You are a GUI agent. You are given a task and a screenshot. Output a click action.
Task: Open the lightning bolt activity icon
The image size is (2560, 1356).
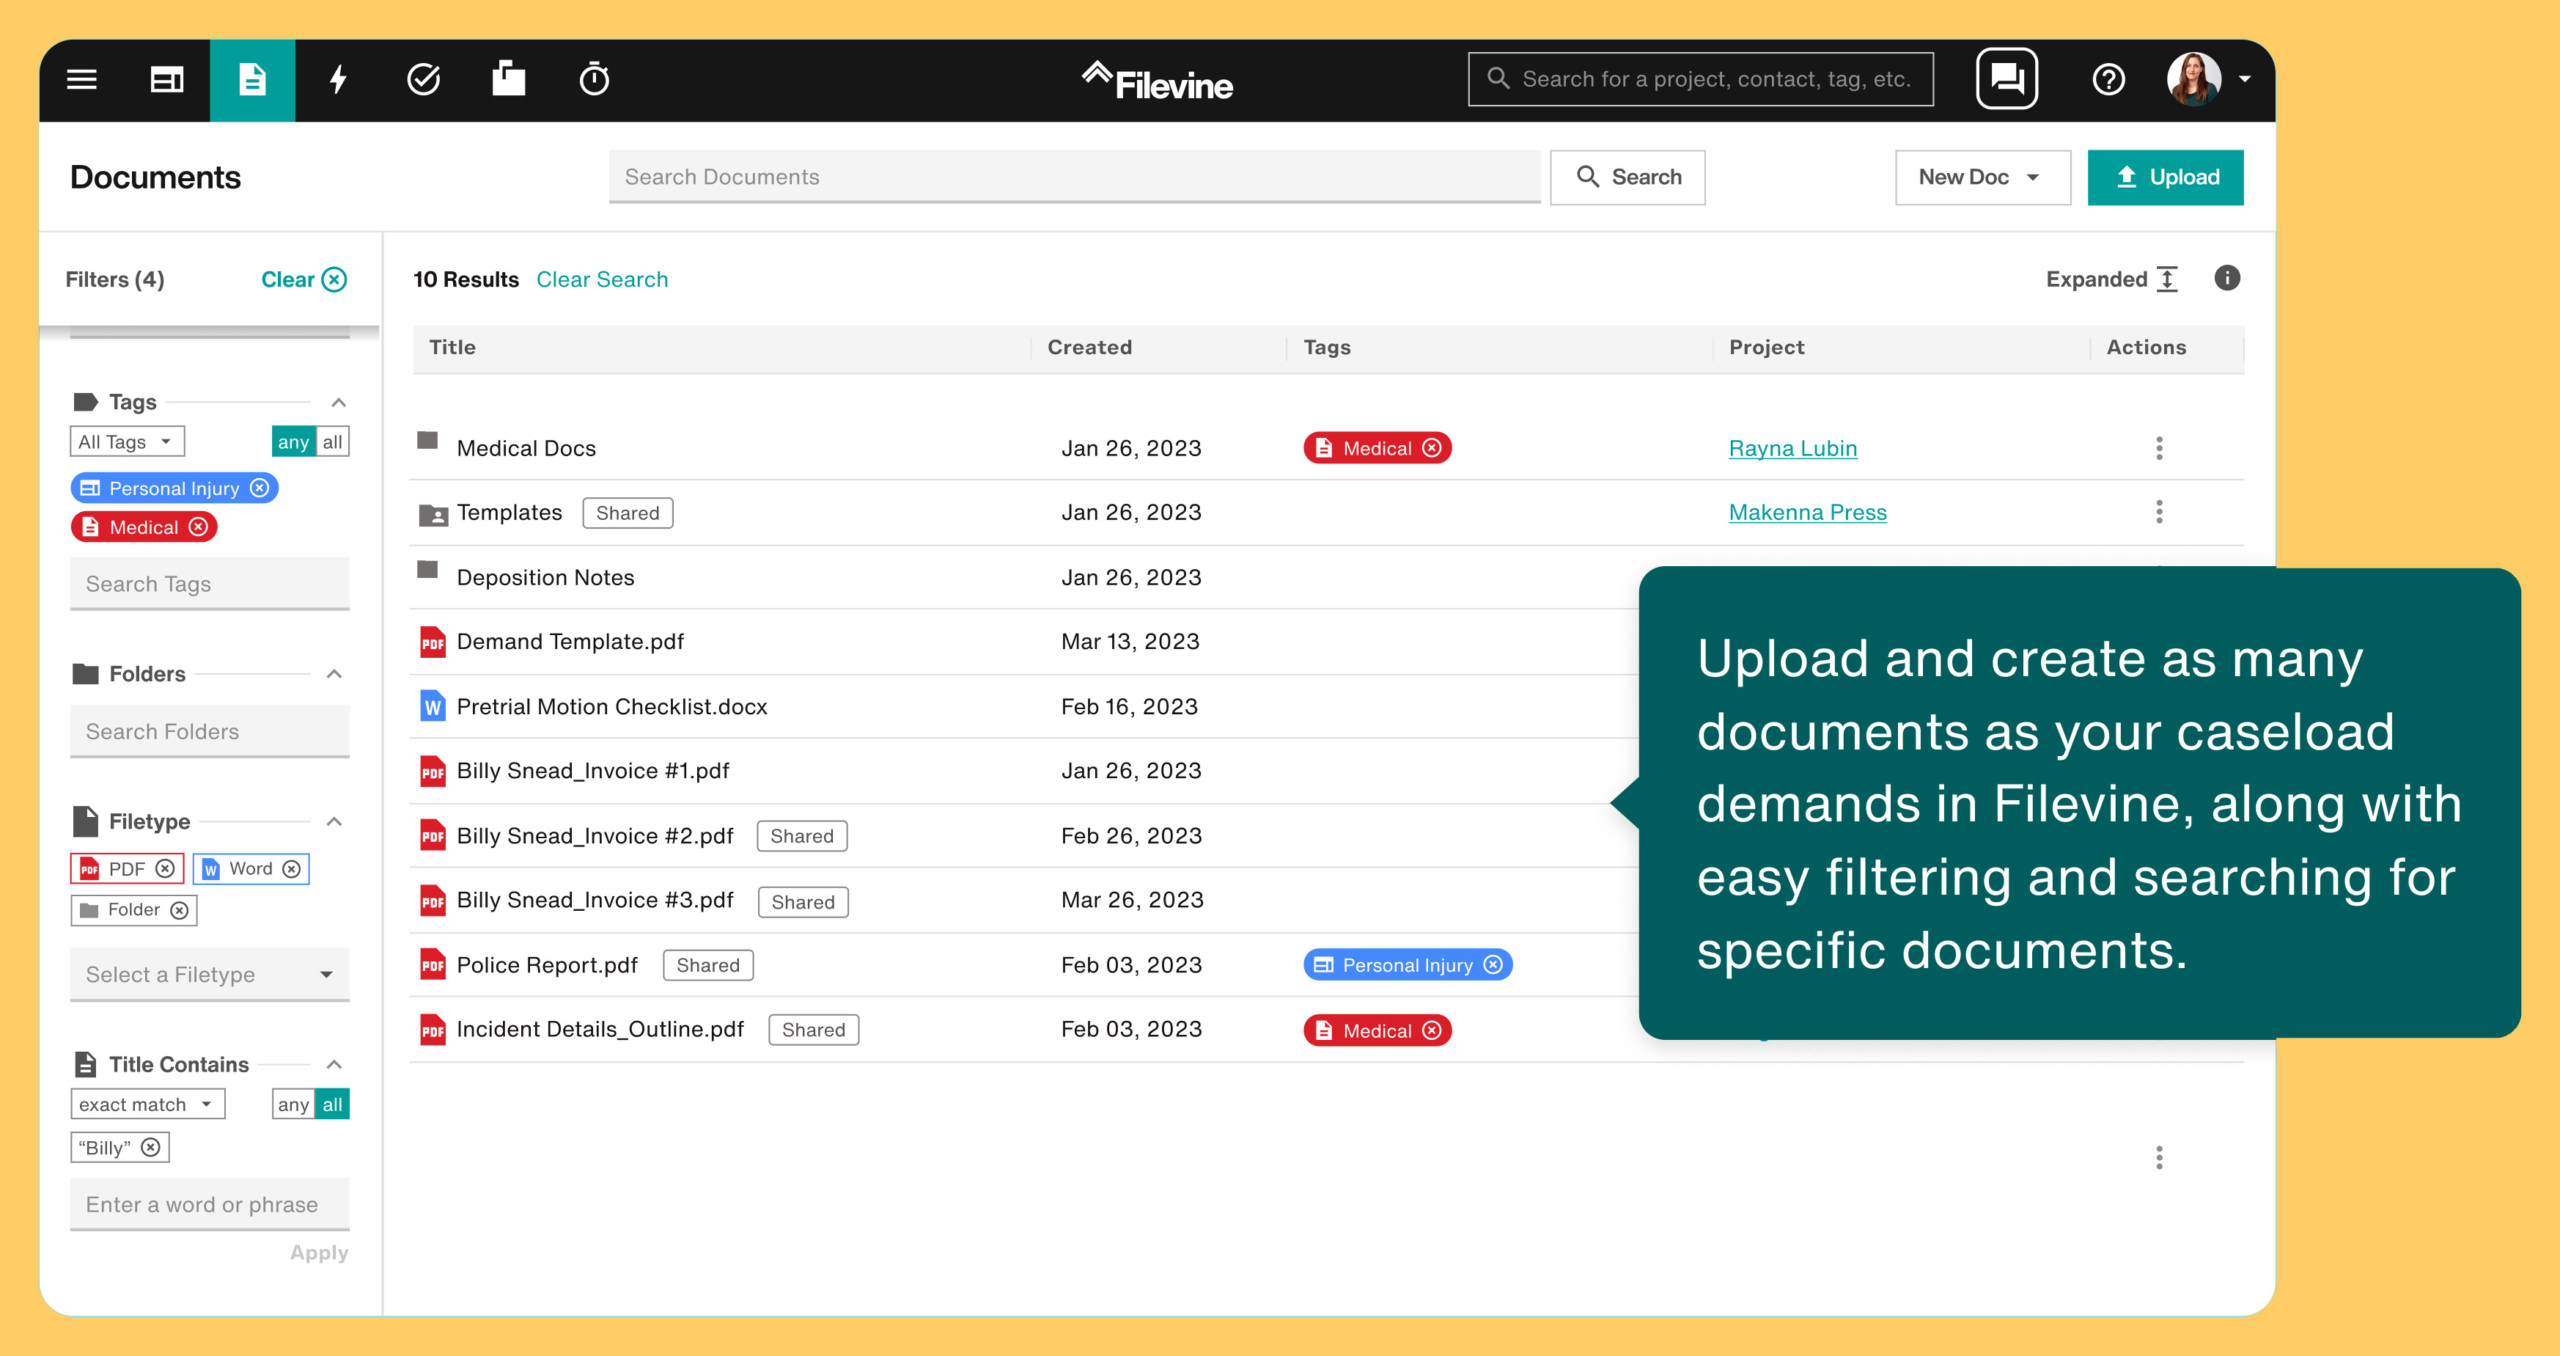pos(338,79)
